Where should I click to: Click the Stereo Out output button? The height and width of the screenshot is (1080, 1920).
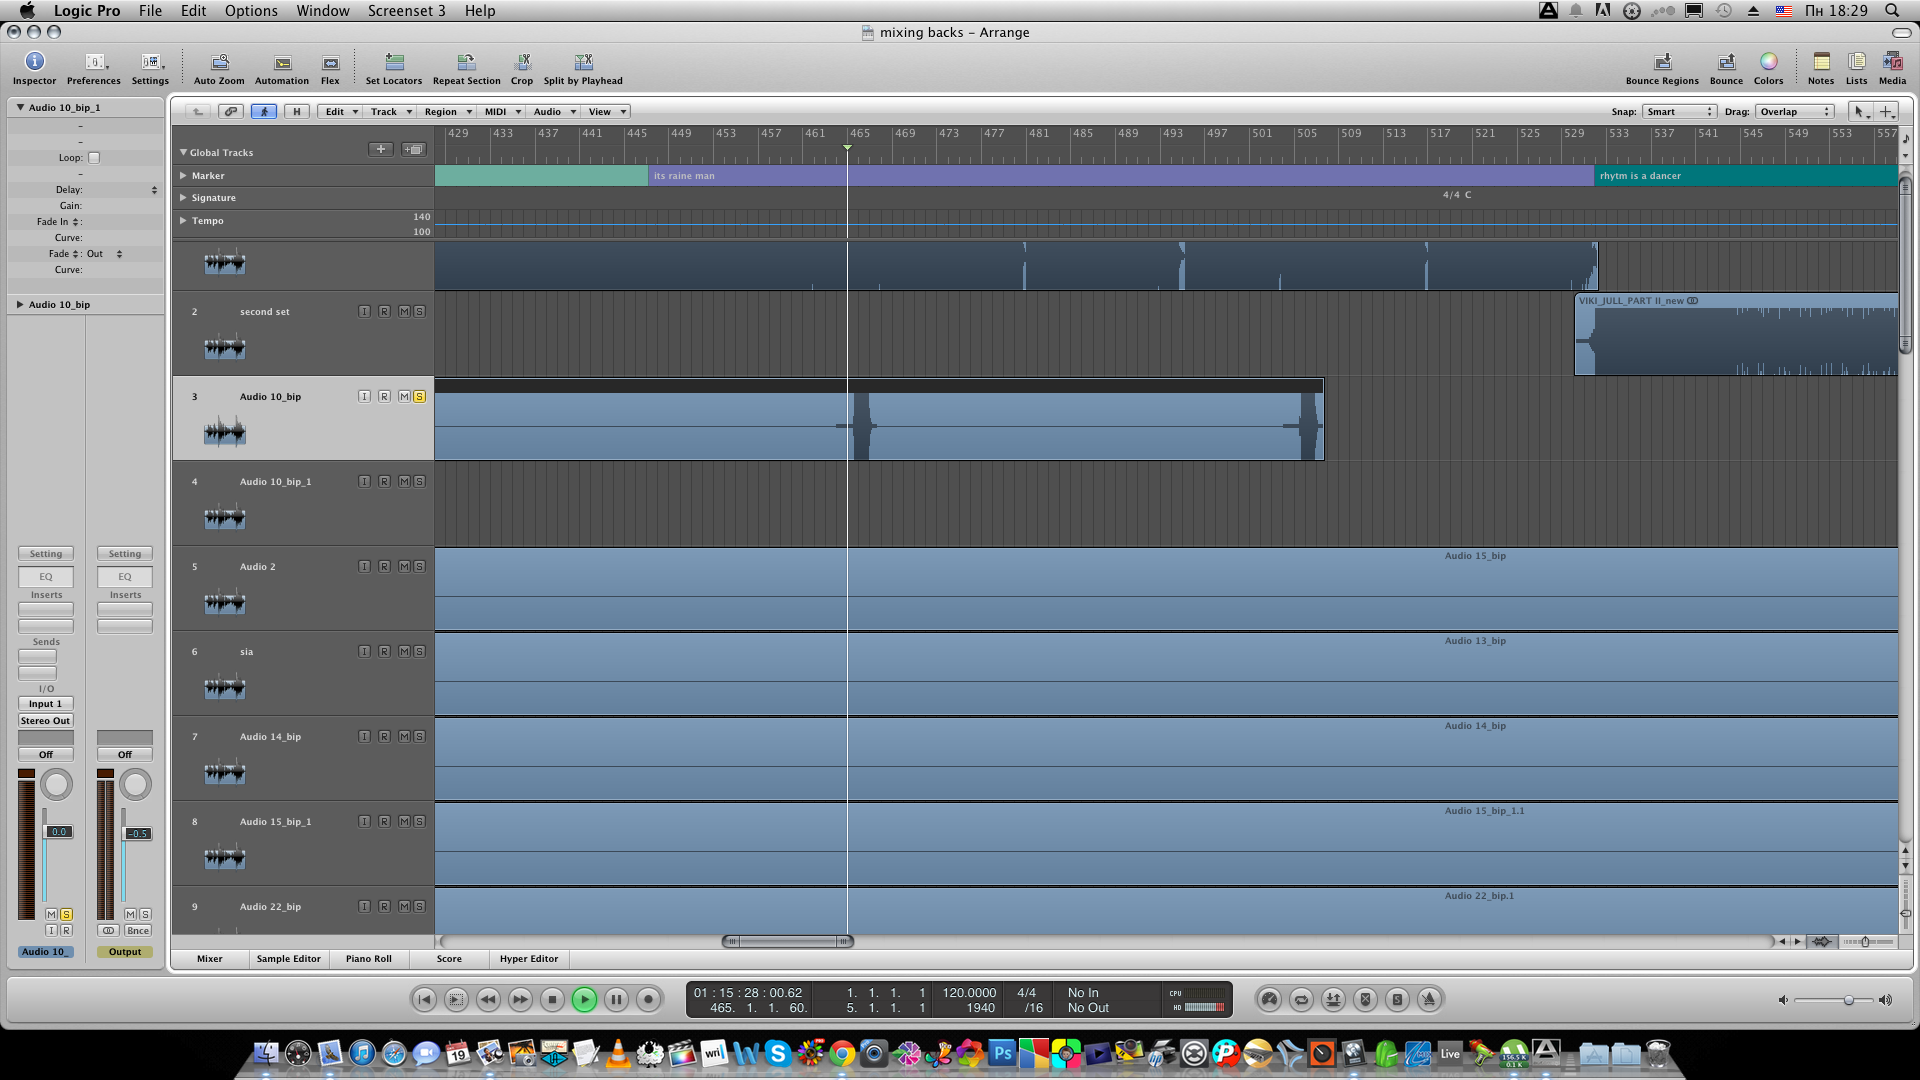45,721
